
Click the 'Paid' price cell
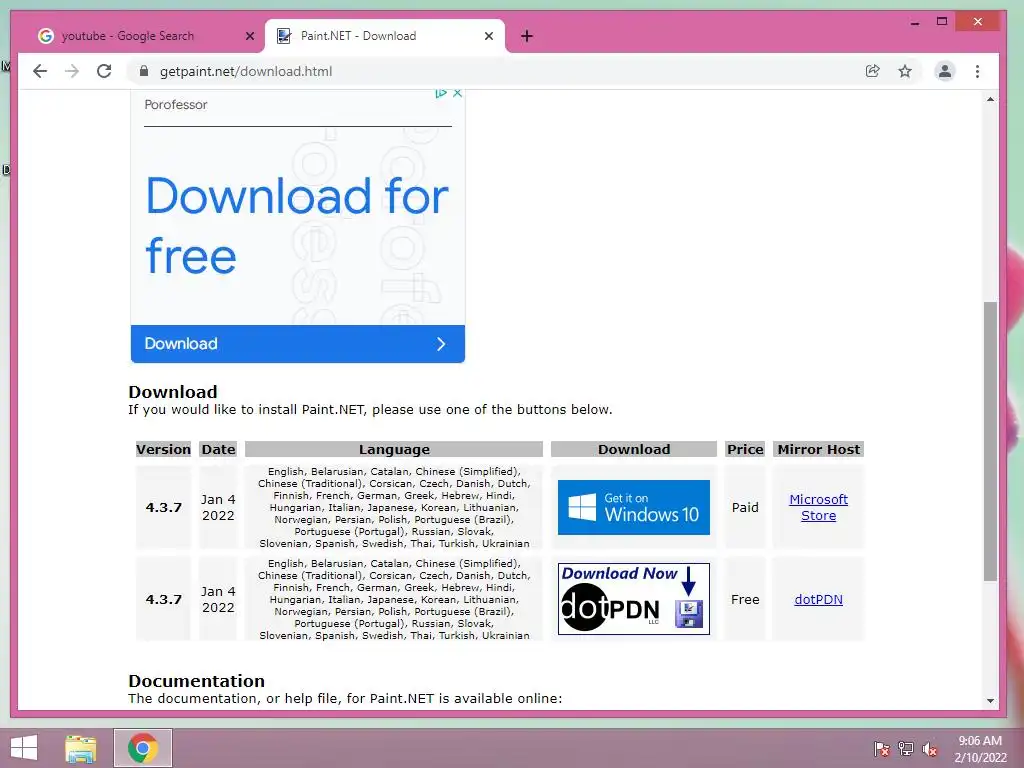[745, 507]
